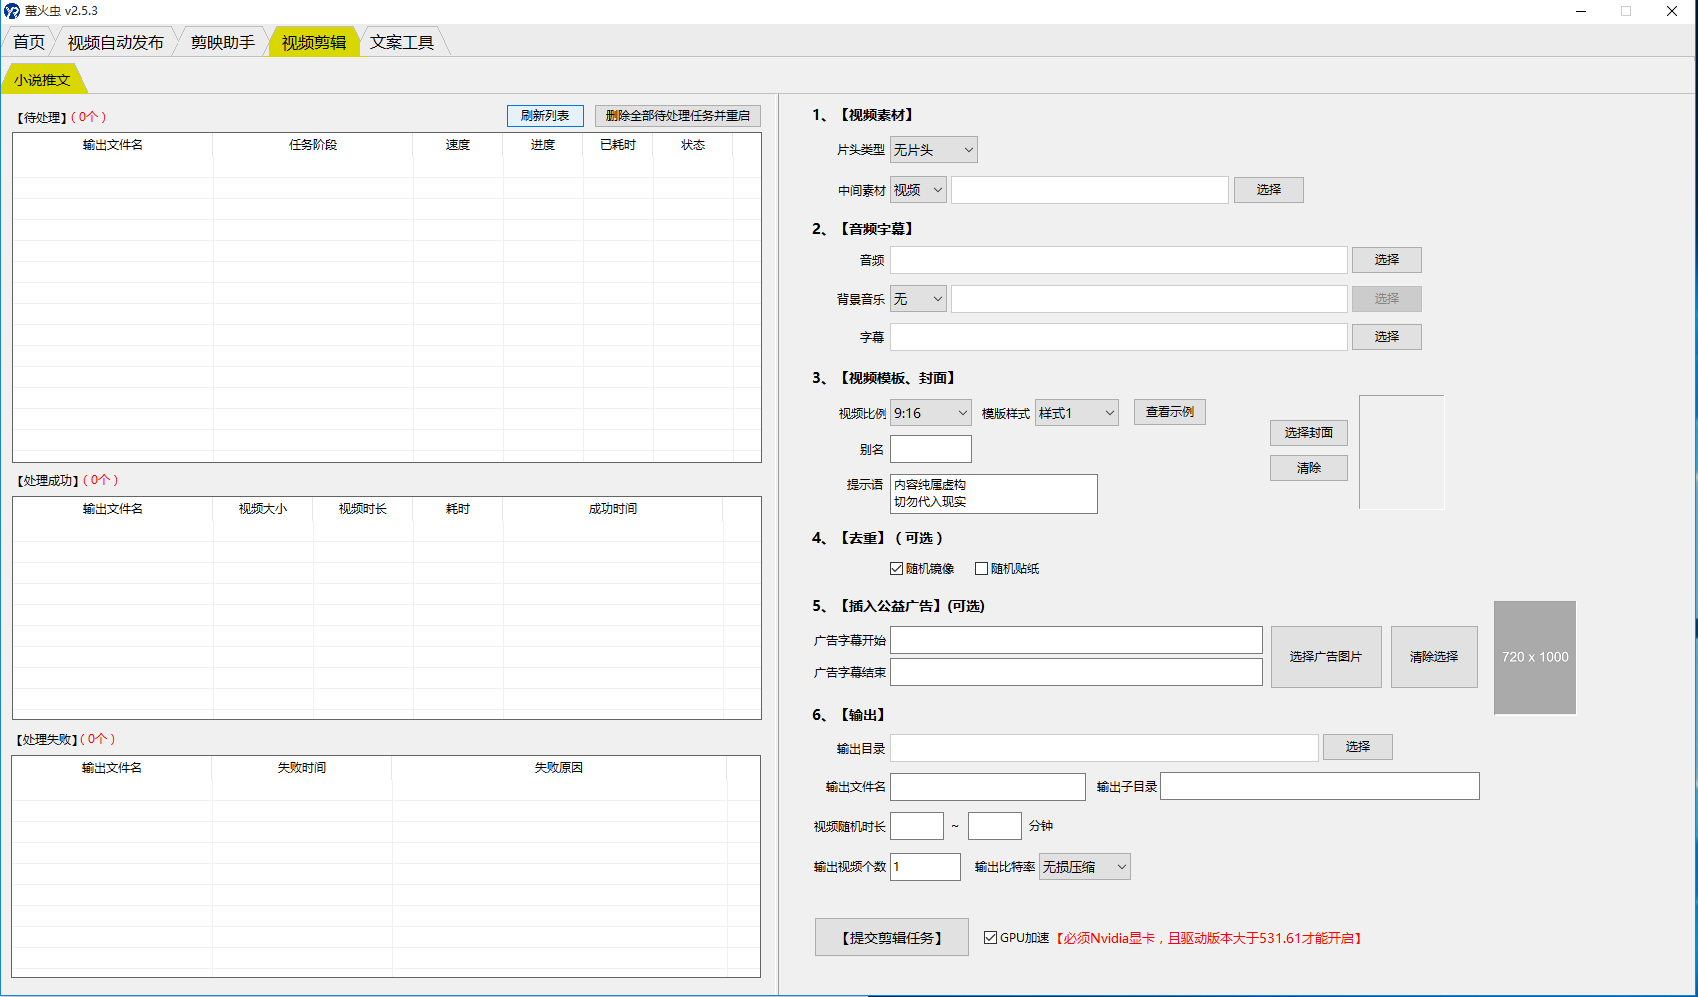Open the 片头类型 dropdown
The width and height of the screenshot is (1698, 997).
tap(933, 150)
